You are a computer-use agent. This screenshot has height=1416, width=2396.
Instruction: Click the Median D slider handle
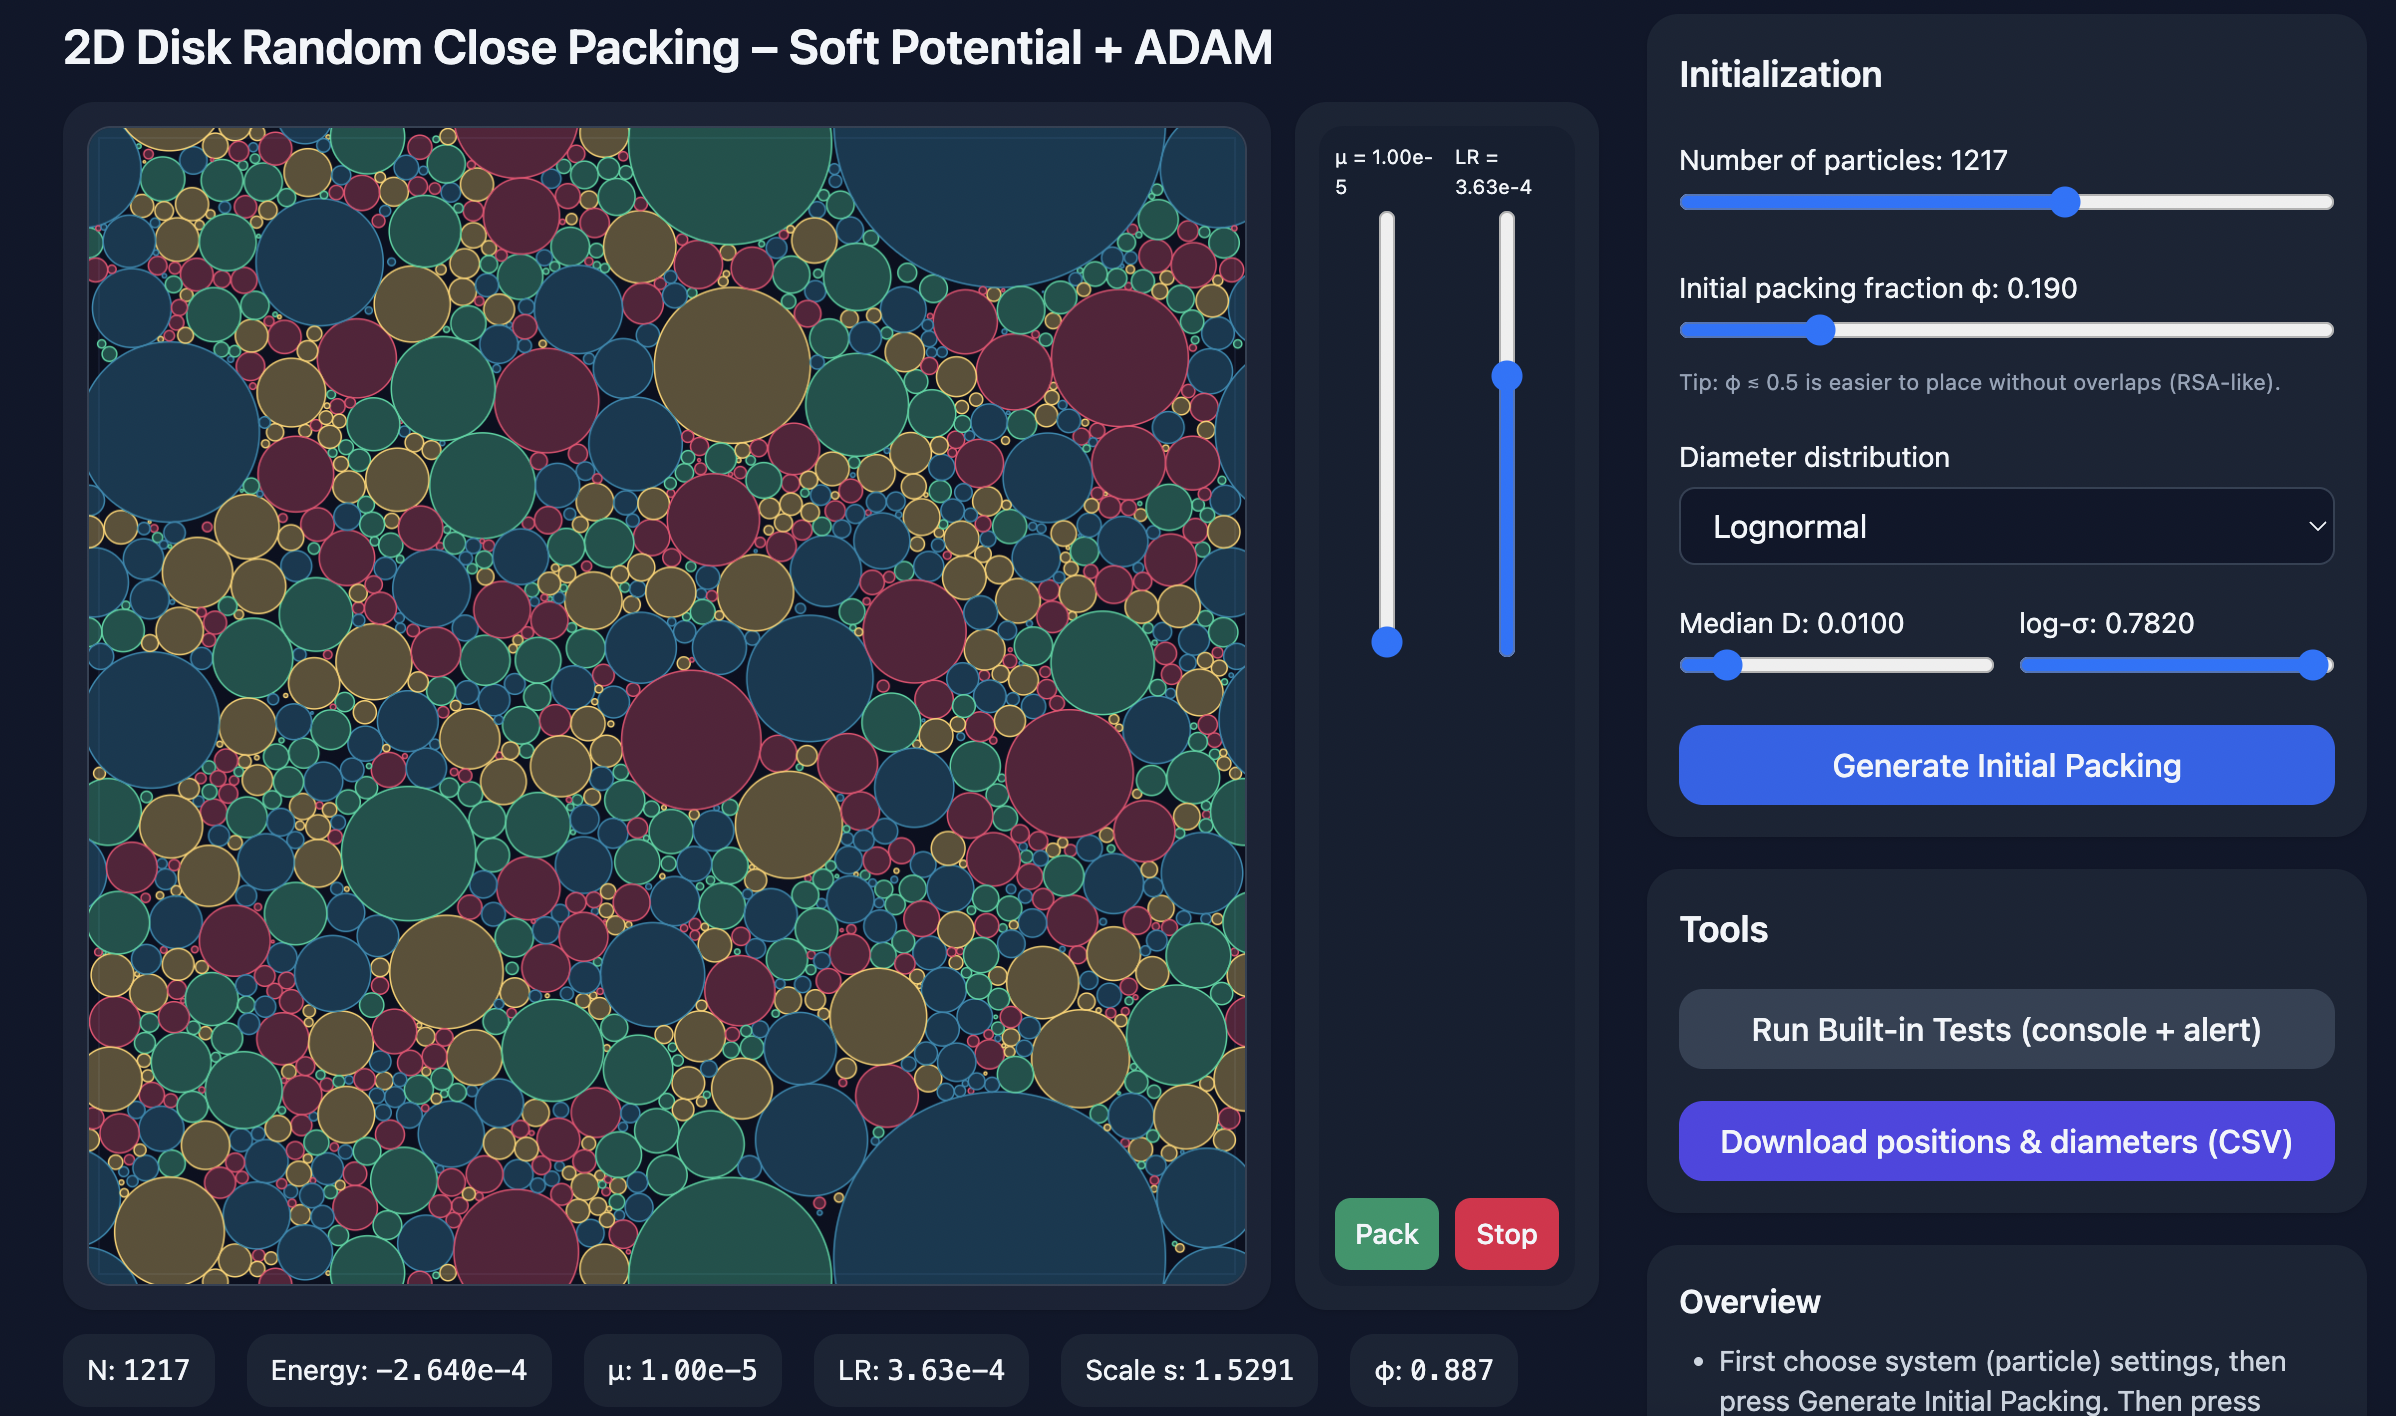click(x=1727, y=665)
